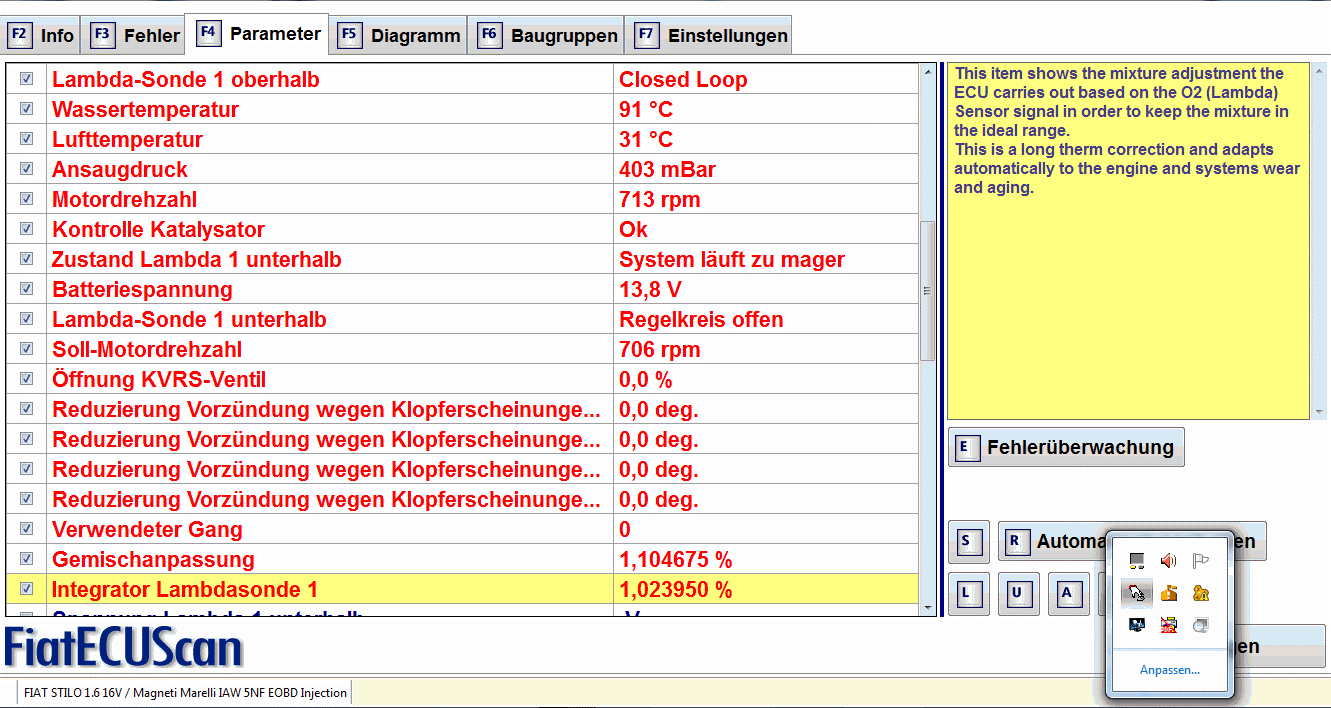The image size is (1331, 708).
Task: Click the Anpassen... link
Action: tap(1169, 670)
